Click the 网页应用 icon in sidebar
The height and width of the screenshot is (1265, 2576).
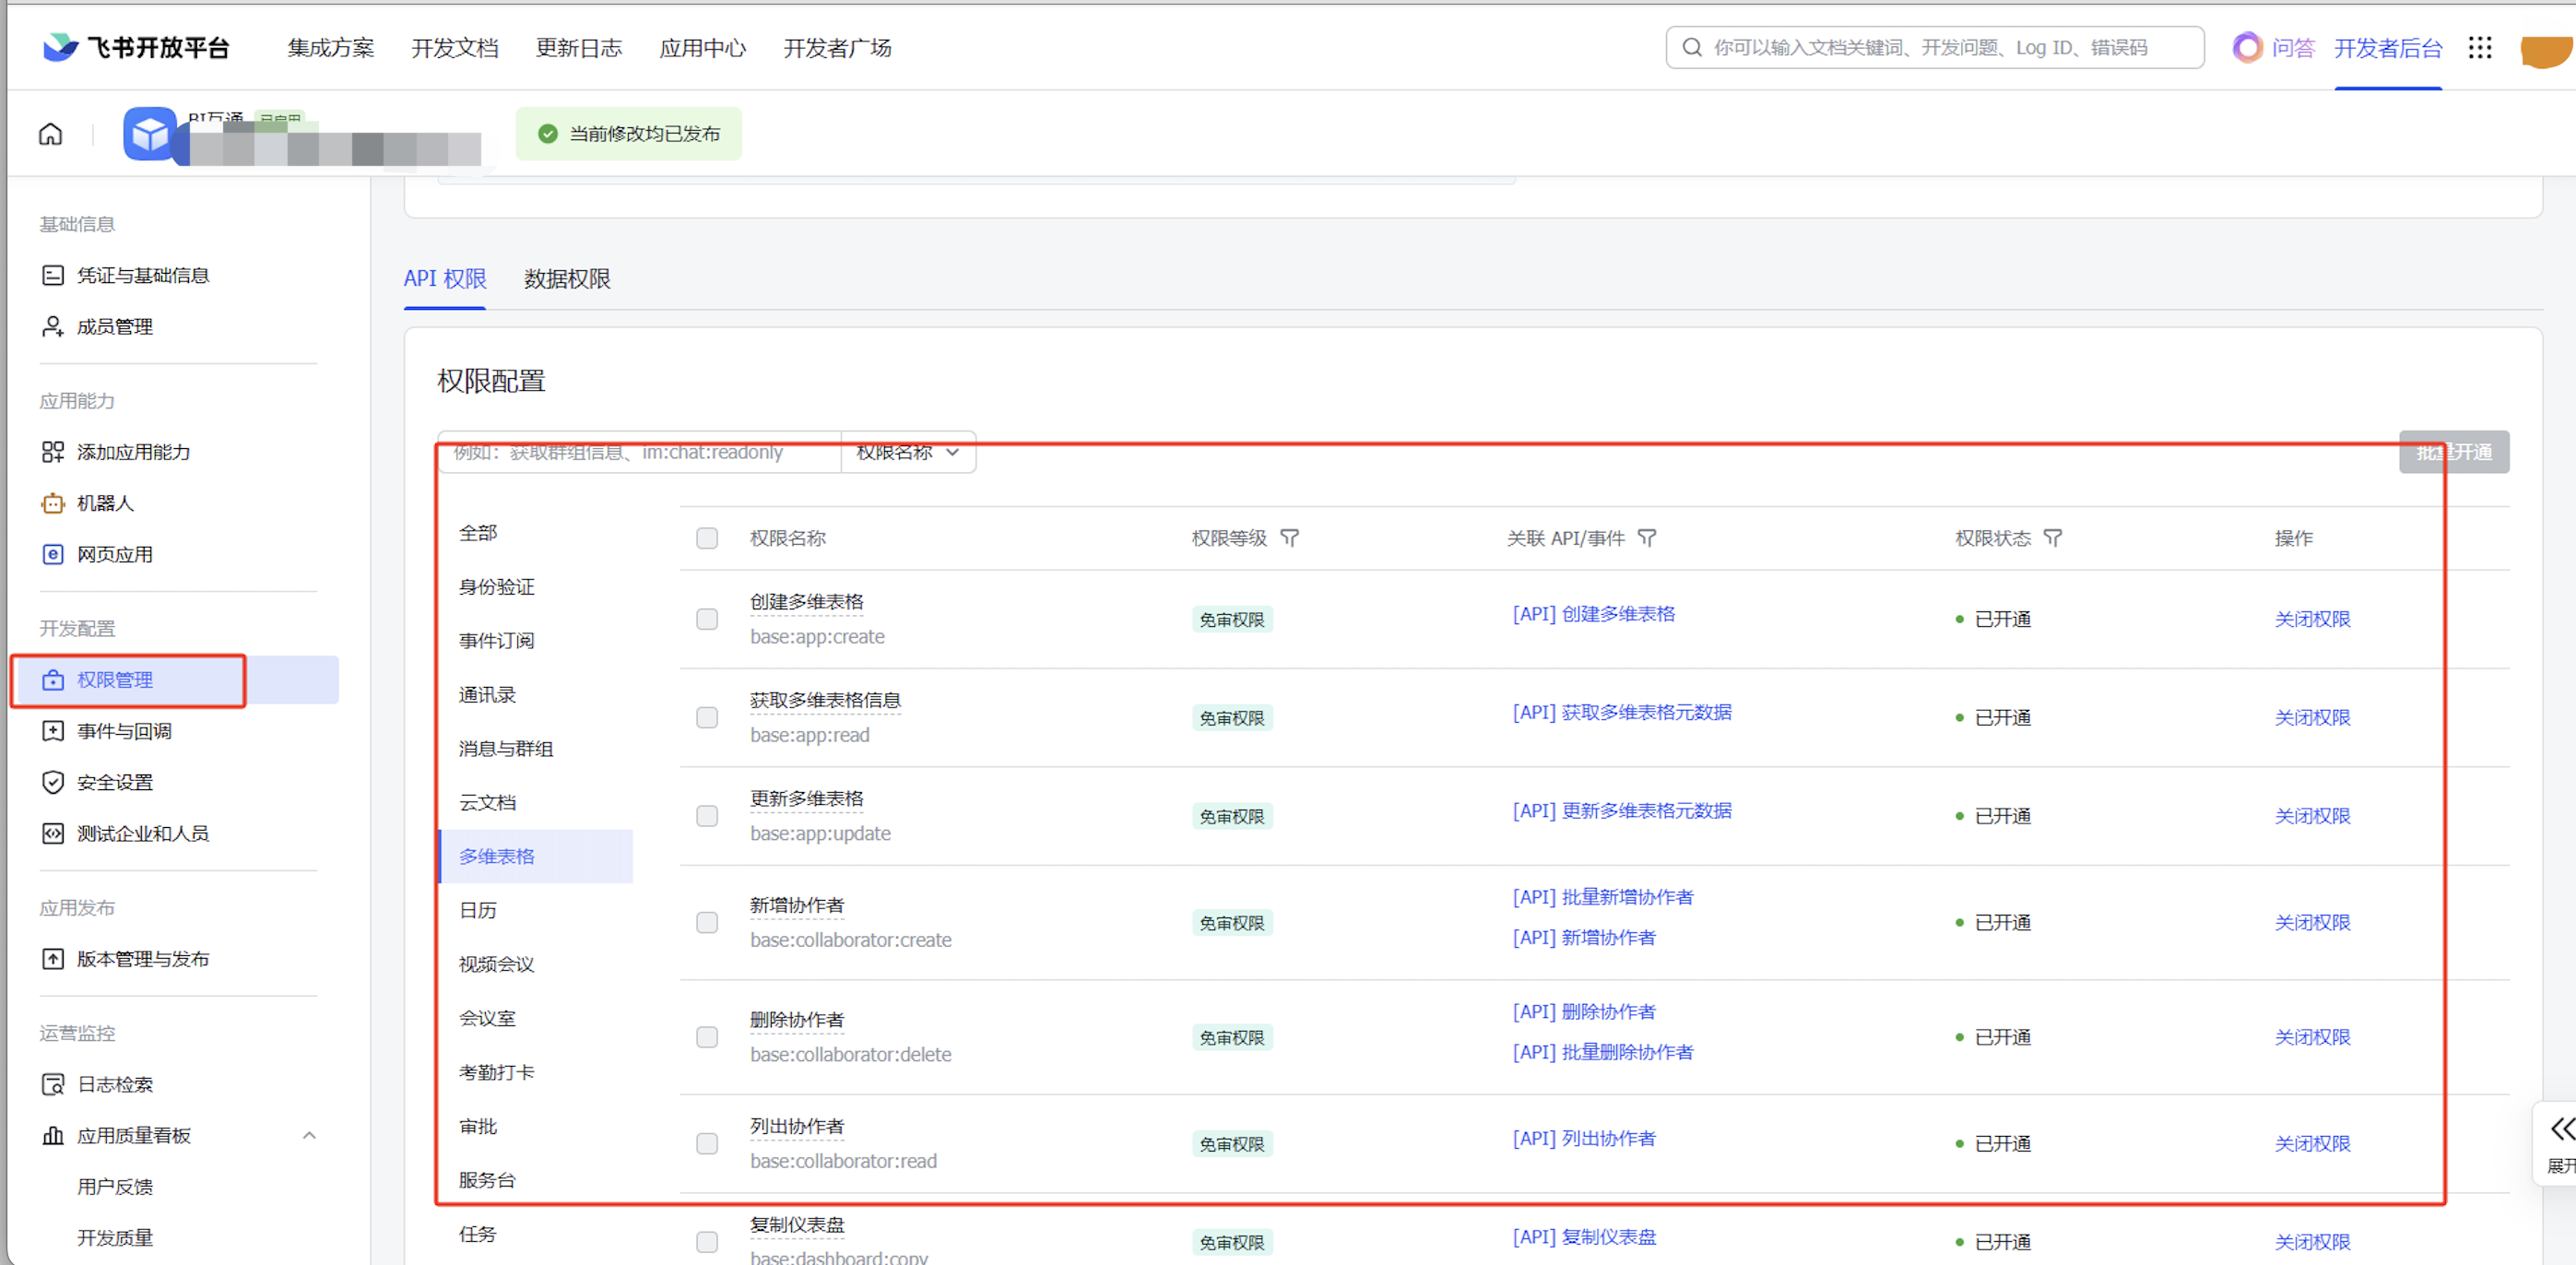(x=53, y=554)
